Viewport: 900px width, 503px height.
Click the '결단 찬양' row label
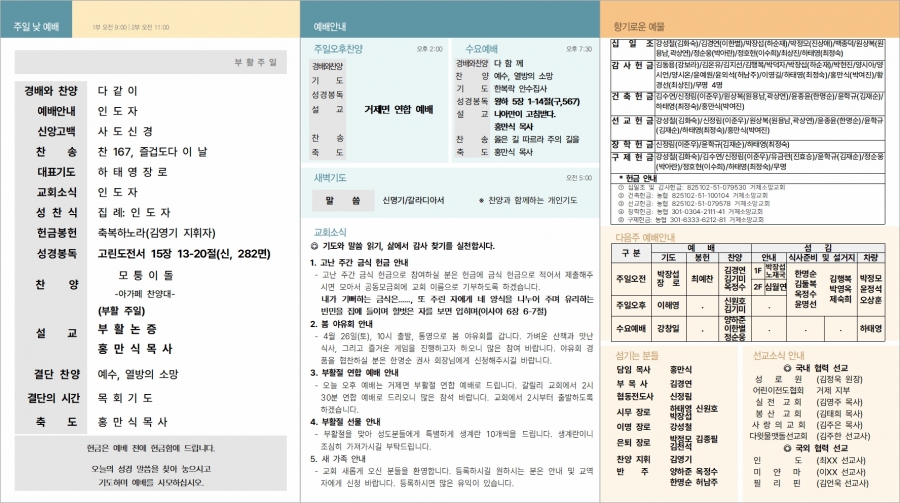[x=56, y=374]
